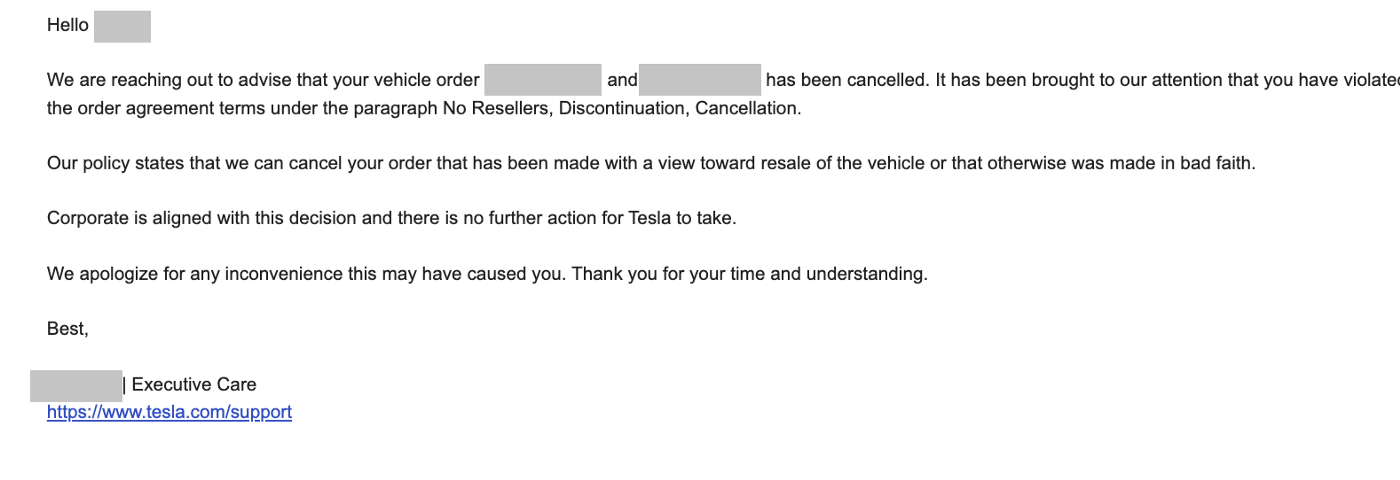Click the Hello greeting word
Image resolution: width=1400 pixels, height=480 pixels.
[x=68, y=26]
